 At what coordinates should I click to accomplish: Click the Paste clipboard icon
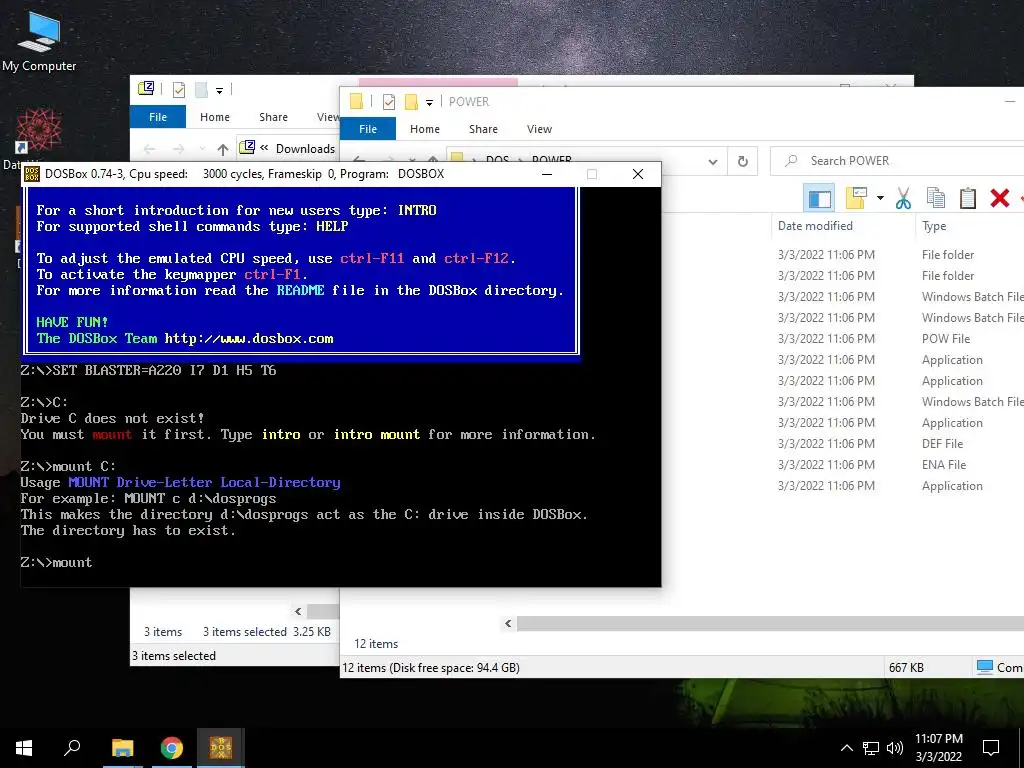[968, 198]
